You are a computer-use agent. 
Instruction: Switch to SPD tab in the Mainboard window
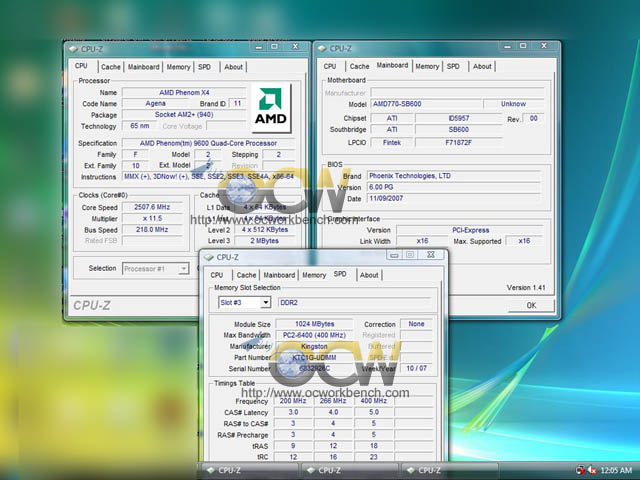[x=453, y=66]
